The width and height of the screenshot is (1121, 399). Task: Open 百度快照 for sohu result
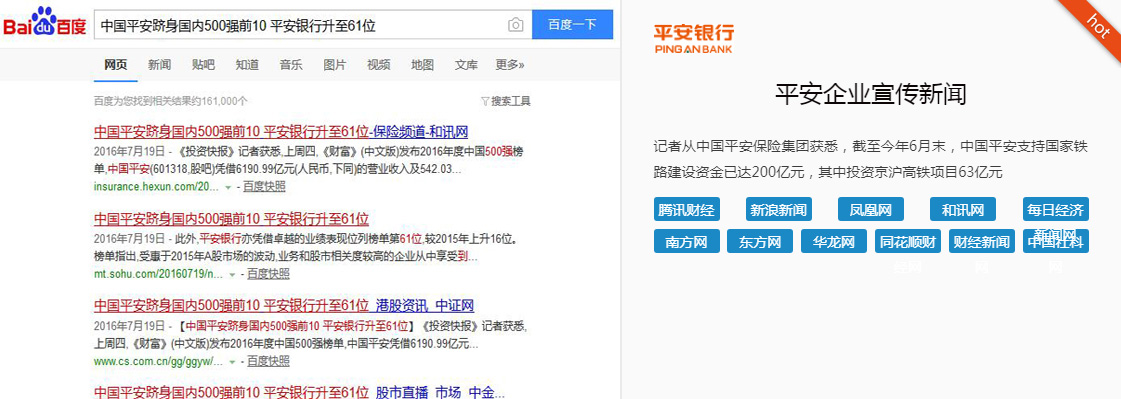point(268,274)
